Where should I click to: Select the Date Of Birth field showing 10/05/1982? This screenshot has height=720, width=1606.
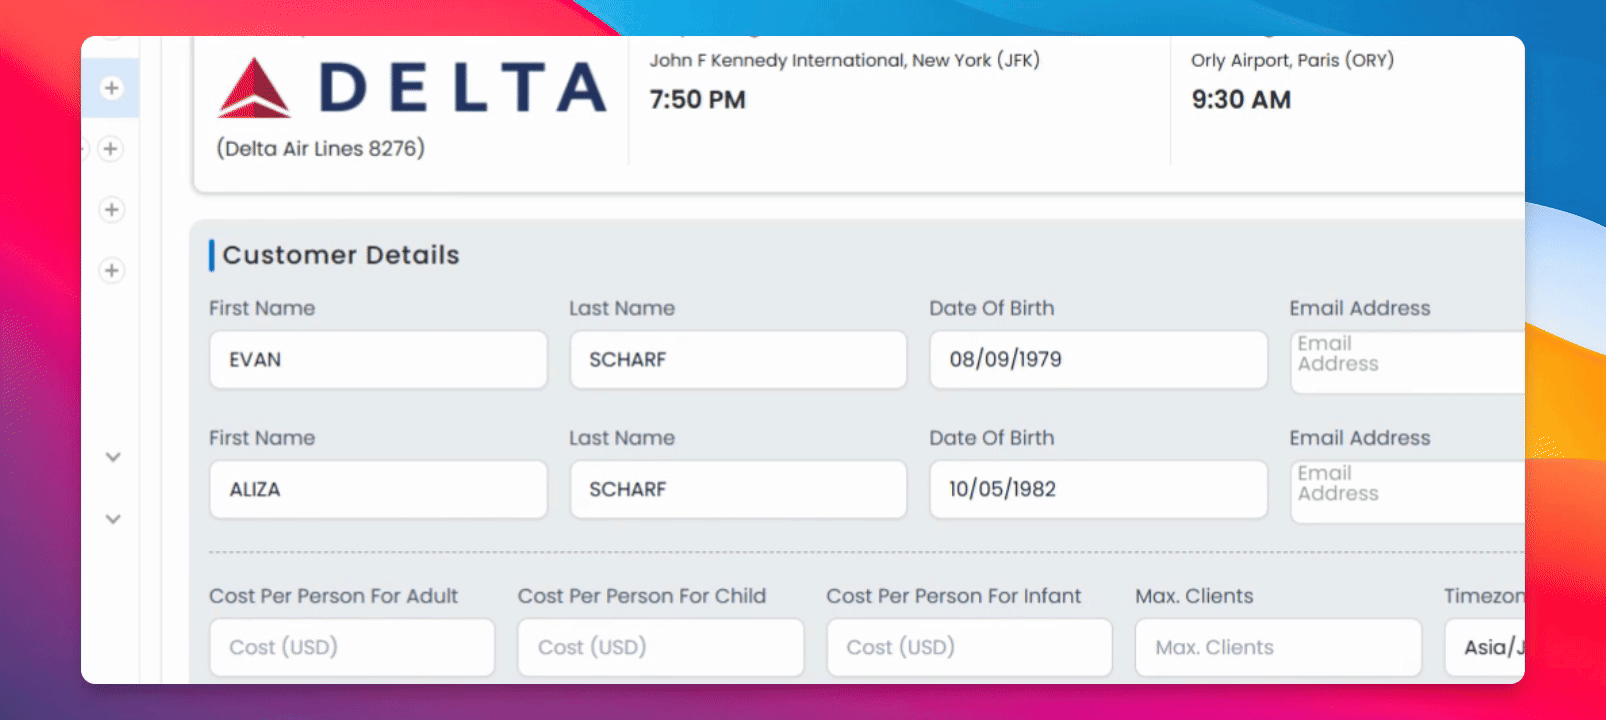click(1098, 490)
